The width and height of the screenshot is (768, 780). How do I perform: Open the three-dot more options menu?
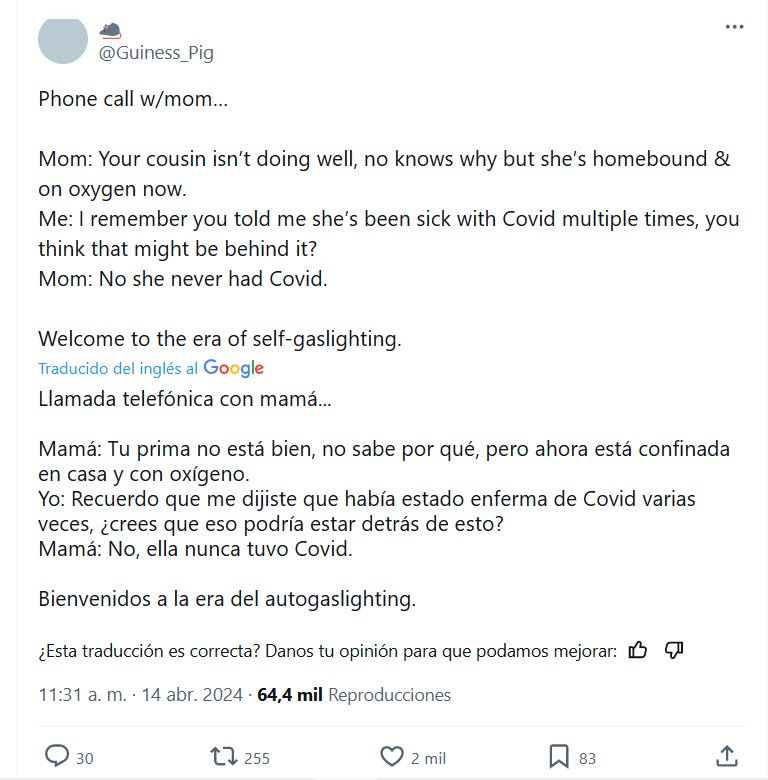coord(734,27)
